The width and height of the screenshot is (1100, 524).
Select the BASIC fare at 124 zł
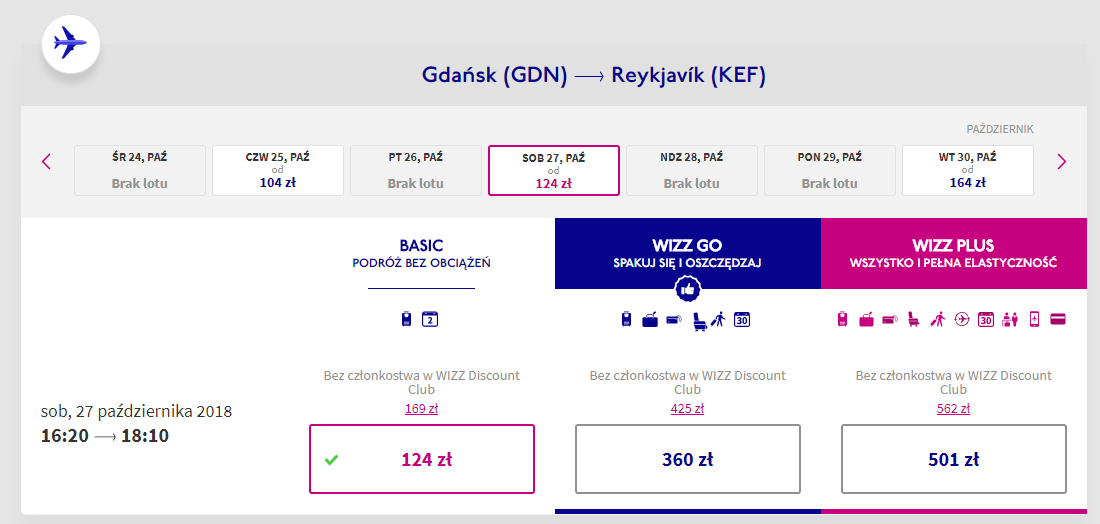coord(422,459)
